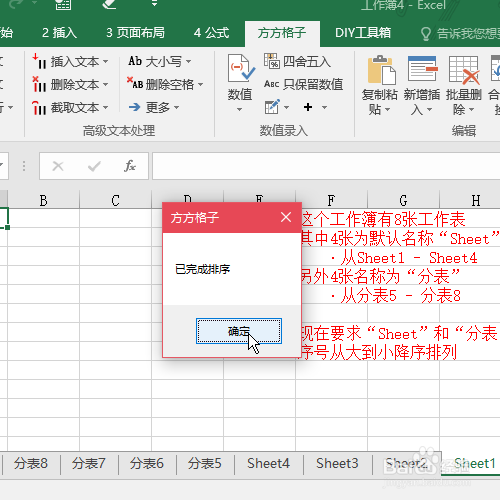Open the 大小写 case dropdown

coord(188,62)
